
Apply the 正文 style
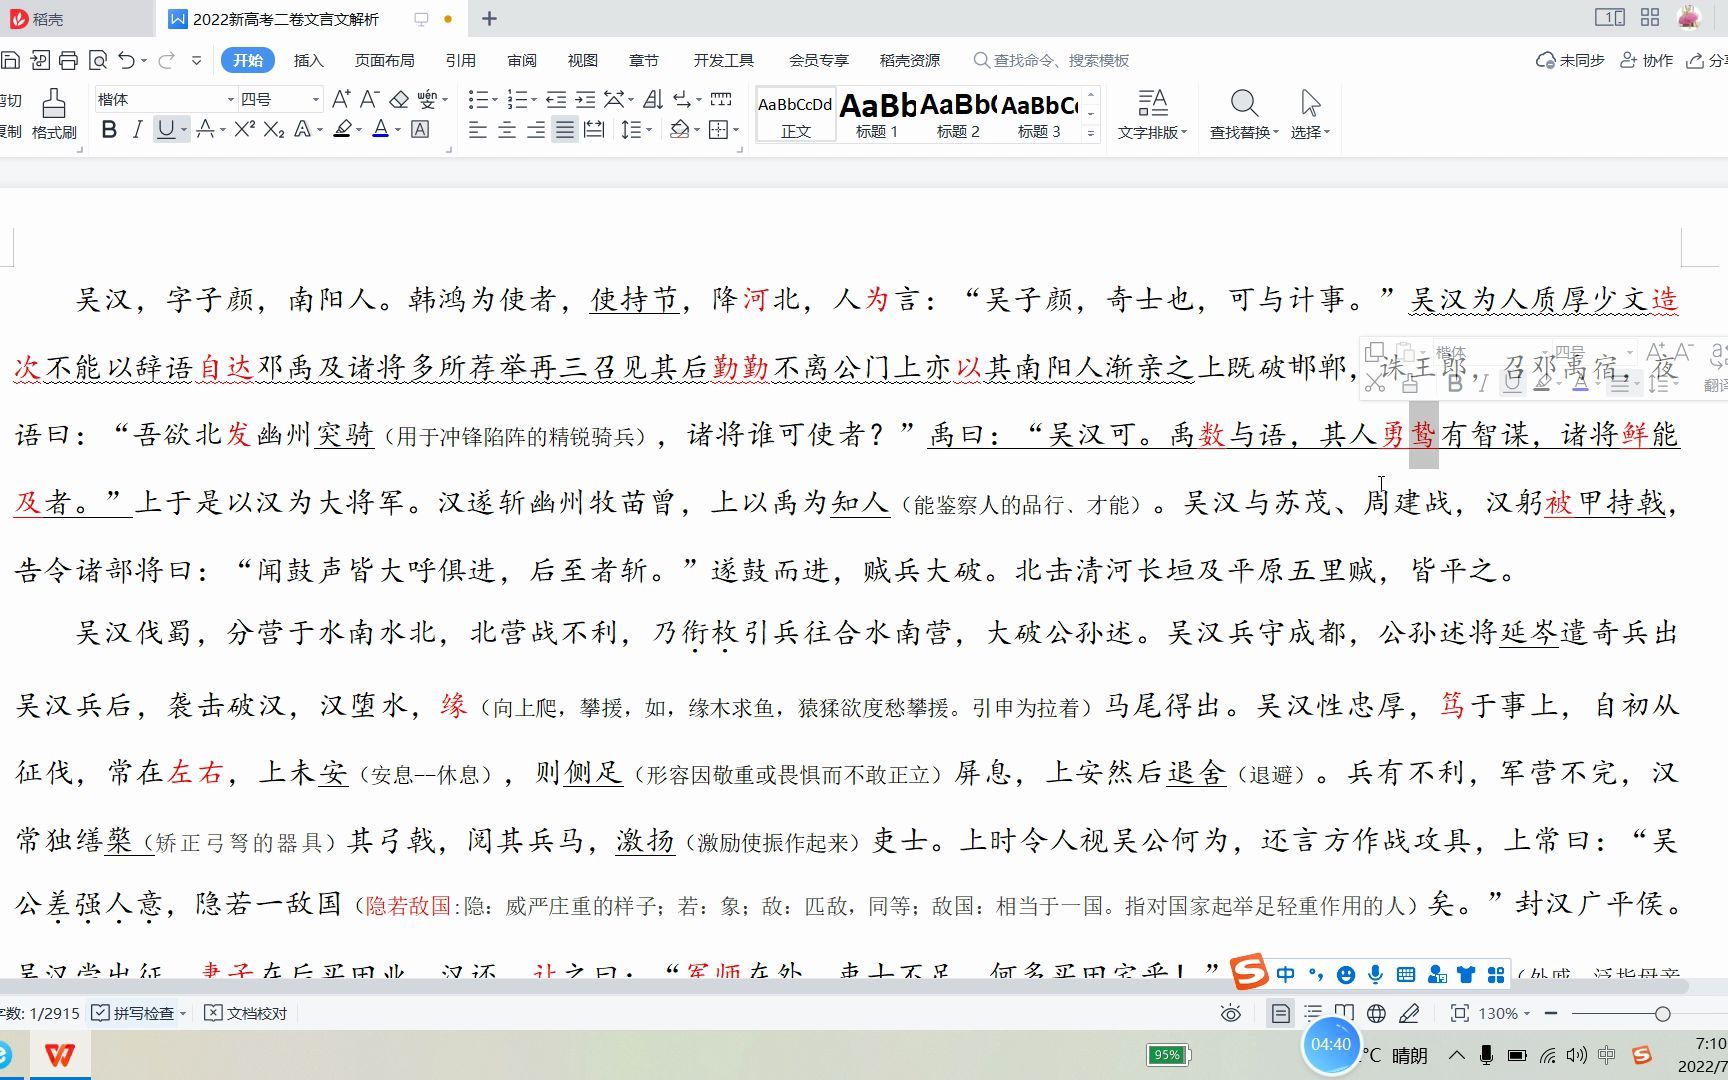[796, 114]
